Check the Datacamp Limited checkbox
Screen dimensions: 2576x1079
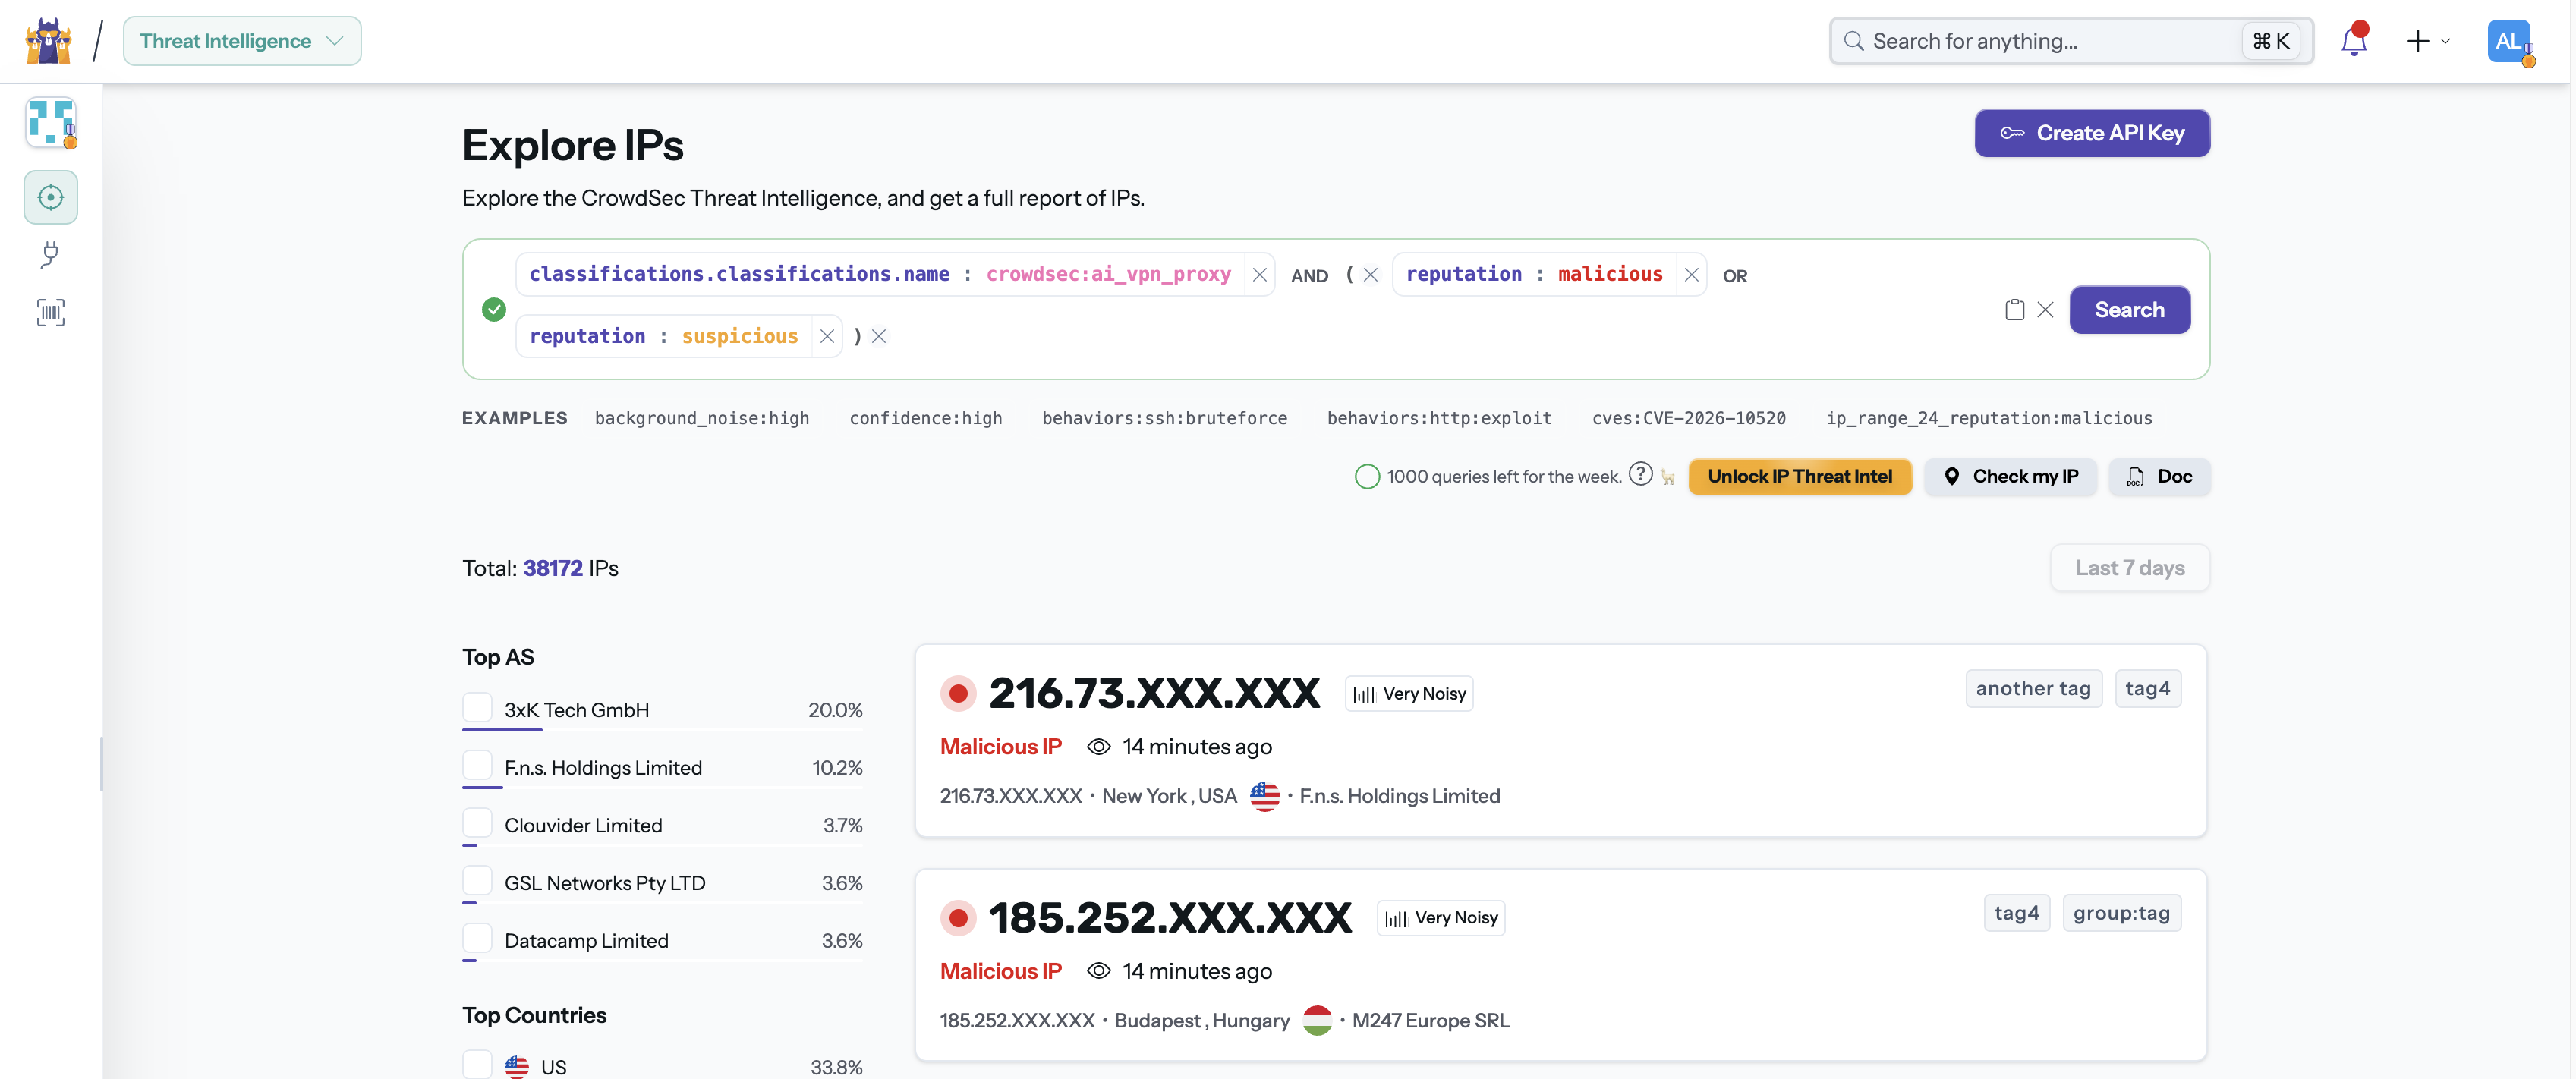pyautogui.click(x=477, y=939)
